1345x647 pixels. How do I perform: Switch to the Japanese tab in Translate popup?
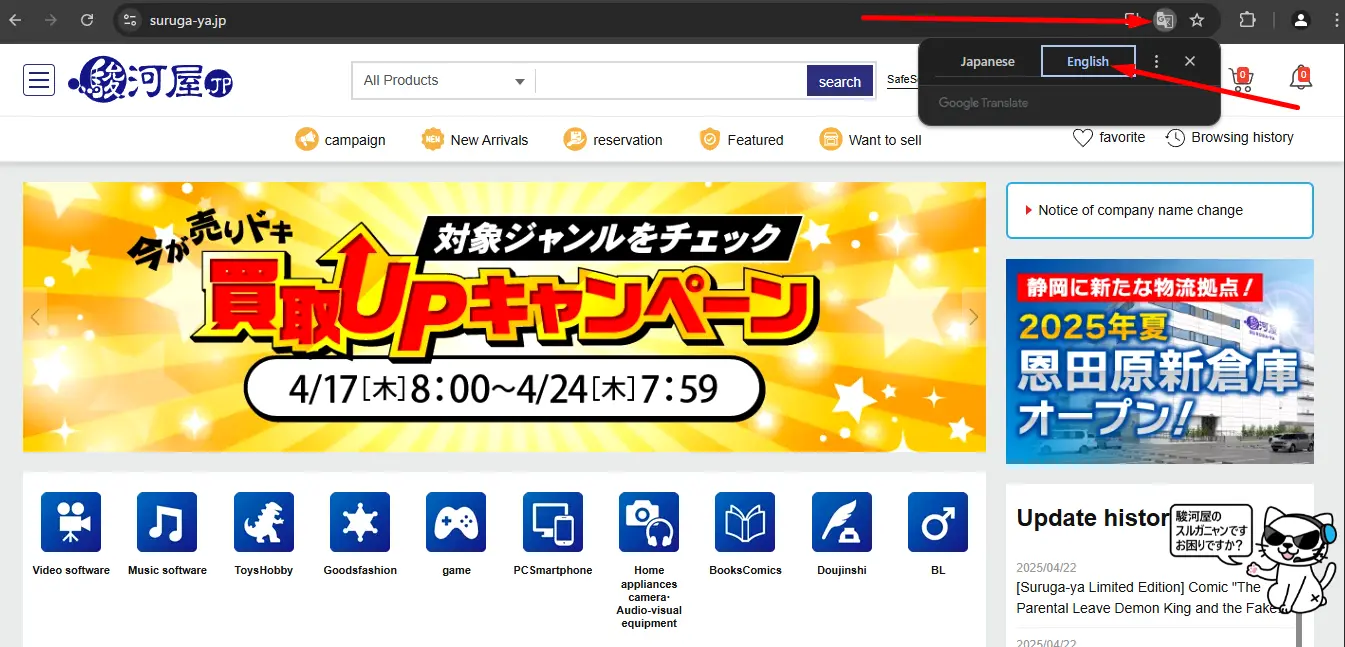[x=987, y=61]
